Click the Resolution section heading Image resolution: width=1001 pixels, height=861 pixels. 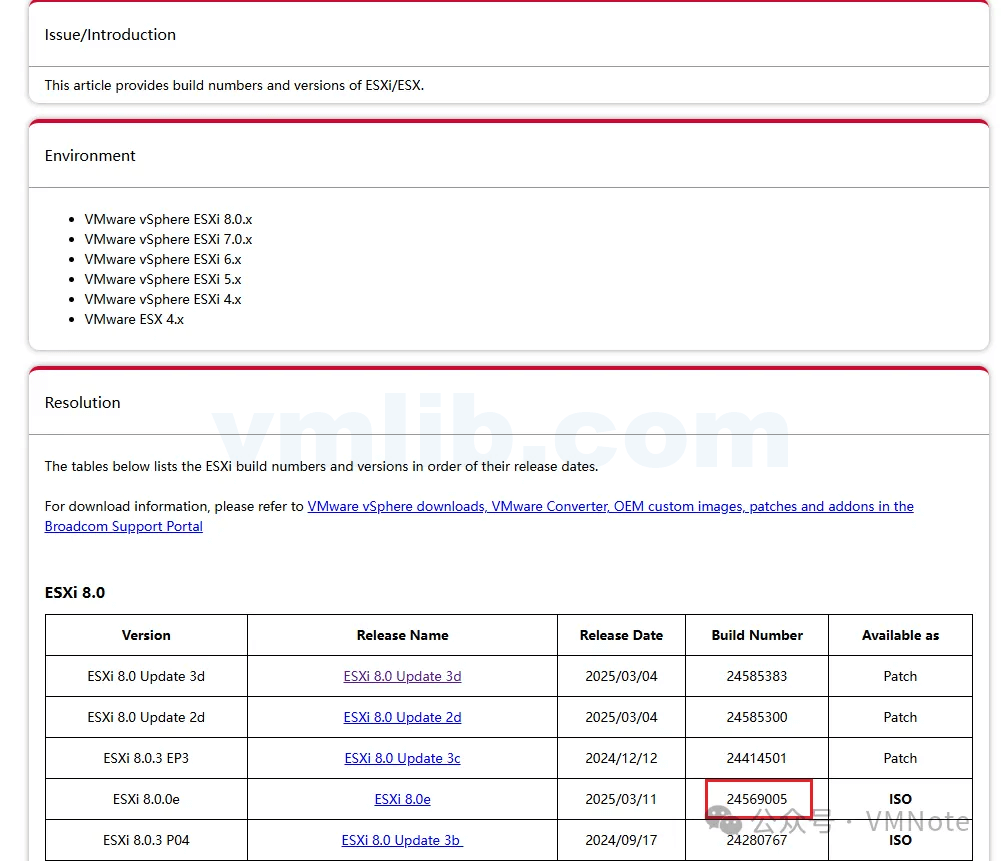click(83, 403)
